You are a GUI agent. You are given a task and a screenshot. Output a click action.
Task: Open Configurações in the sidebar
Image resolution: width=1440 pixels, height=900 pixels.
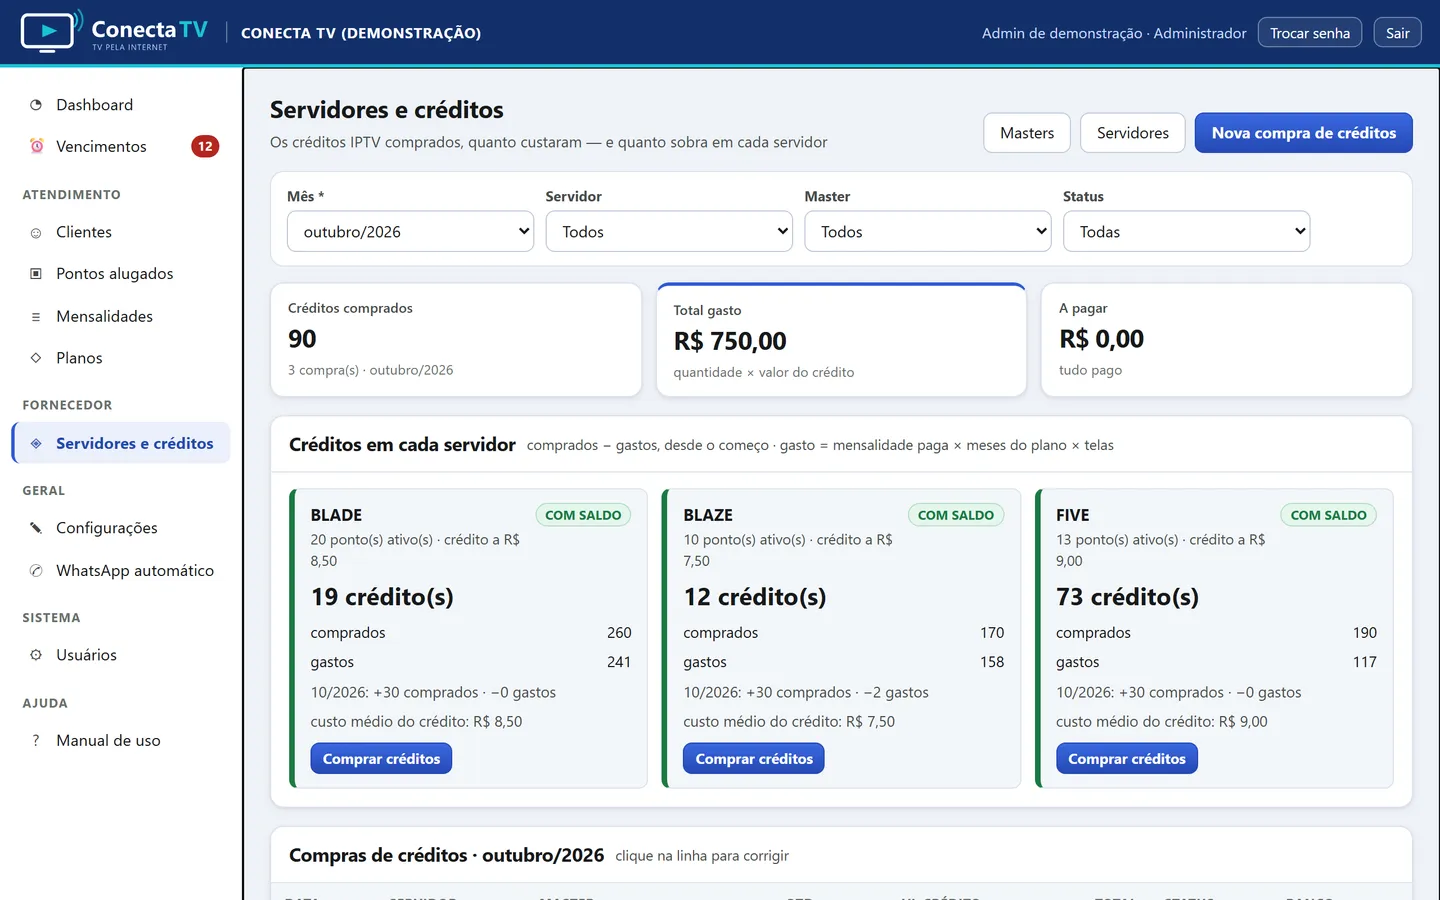coord(121,528)
